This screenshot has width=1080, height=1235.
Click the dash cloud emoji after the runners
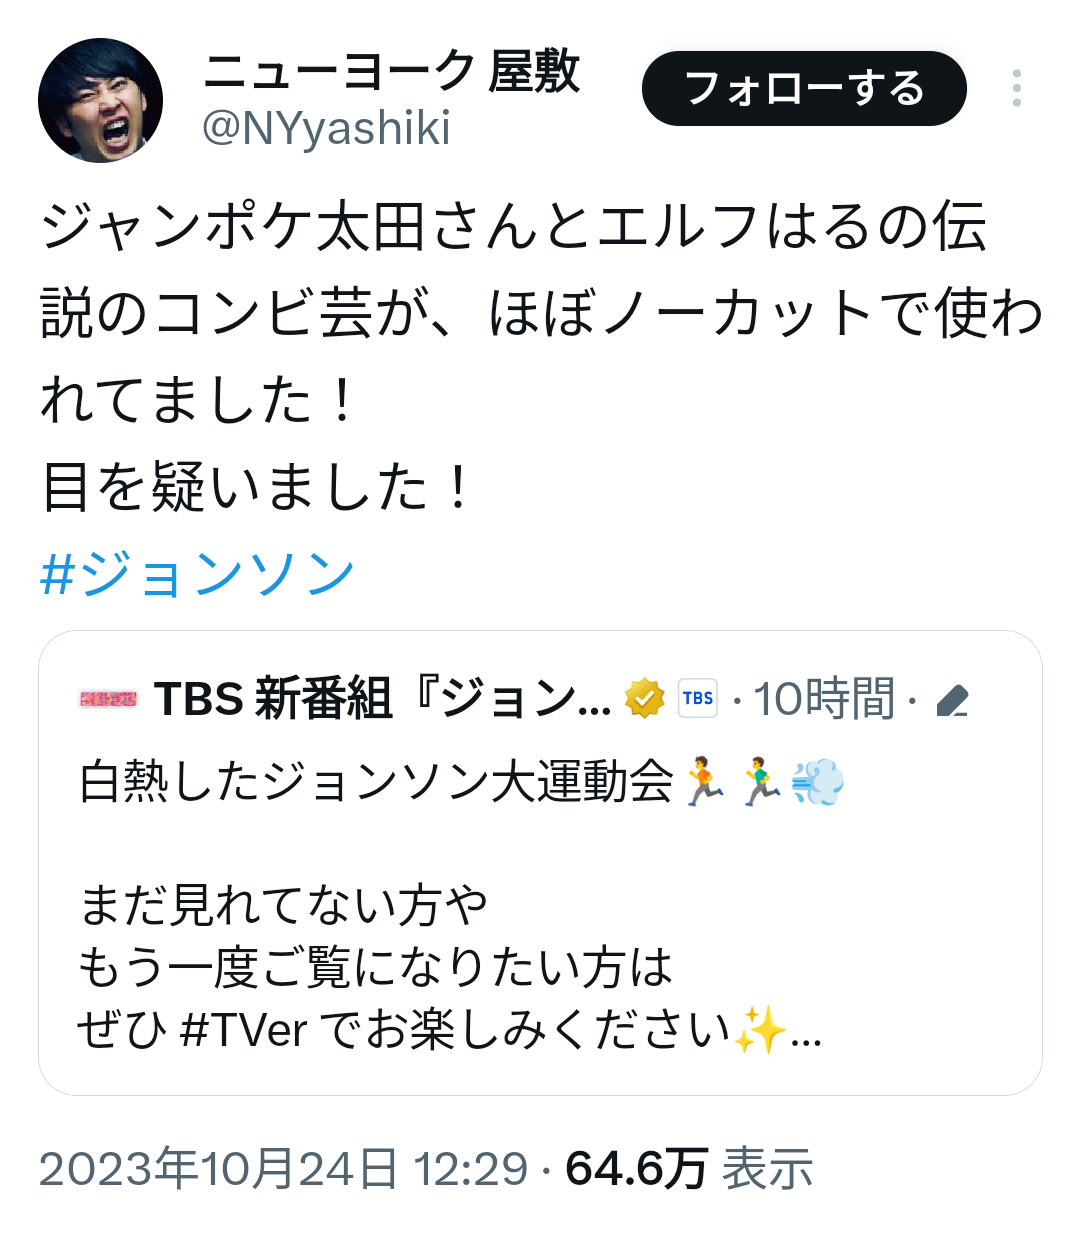[x=818, y=782]
